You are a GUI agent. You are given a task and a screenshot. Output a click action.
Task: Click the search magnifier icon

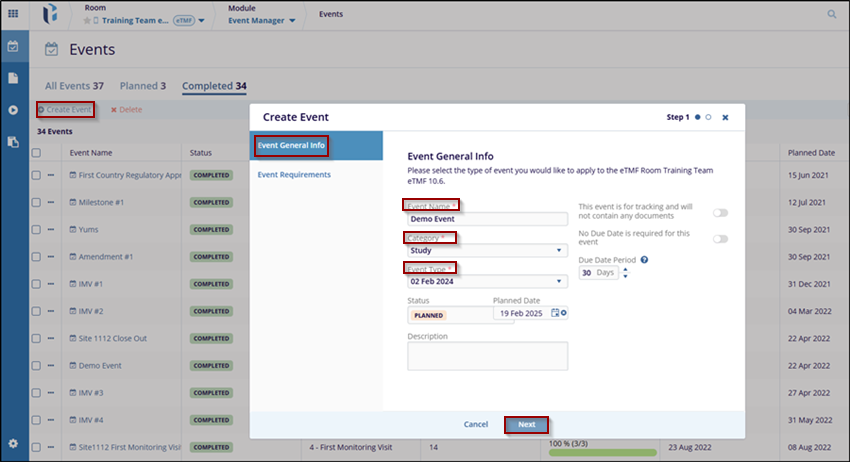pos(832,14)
